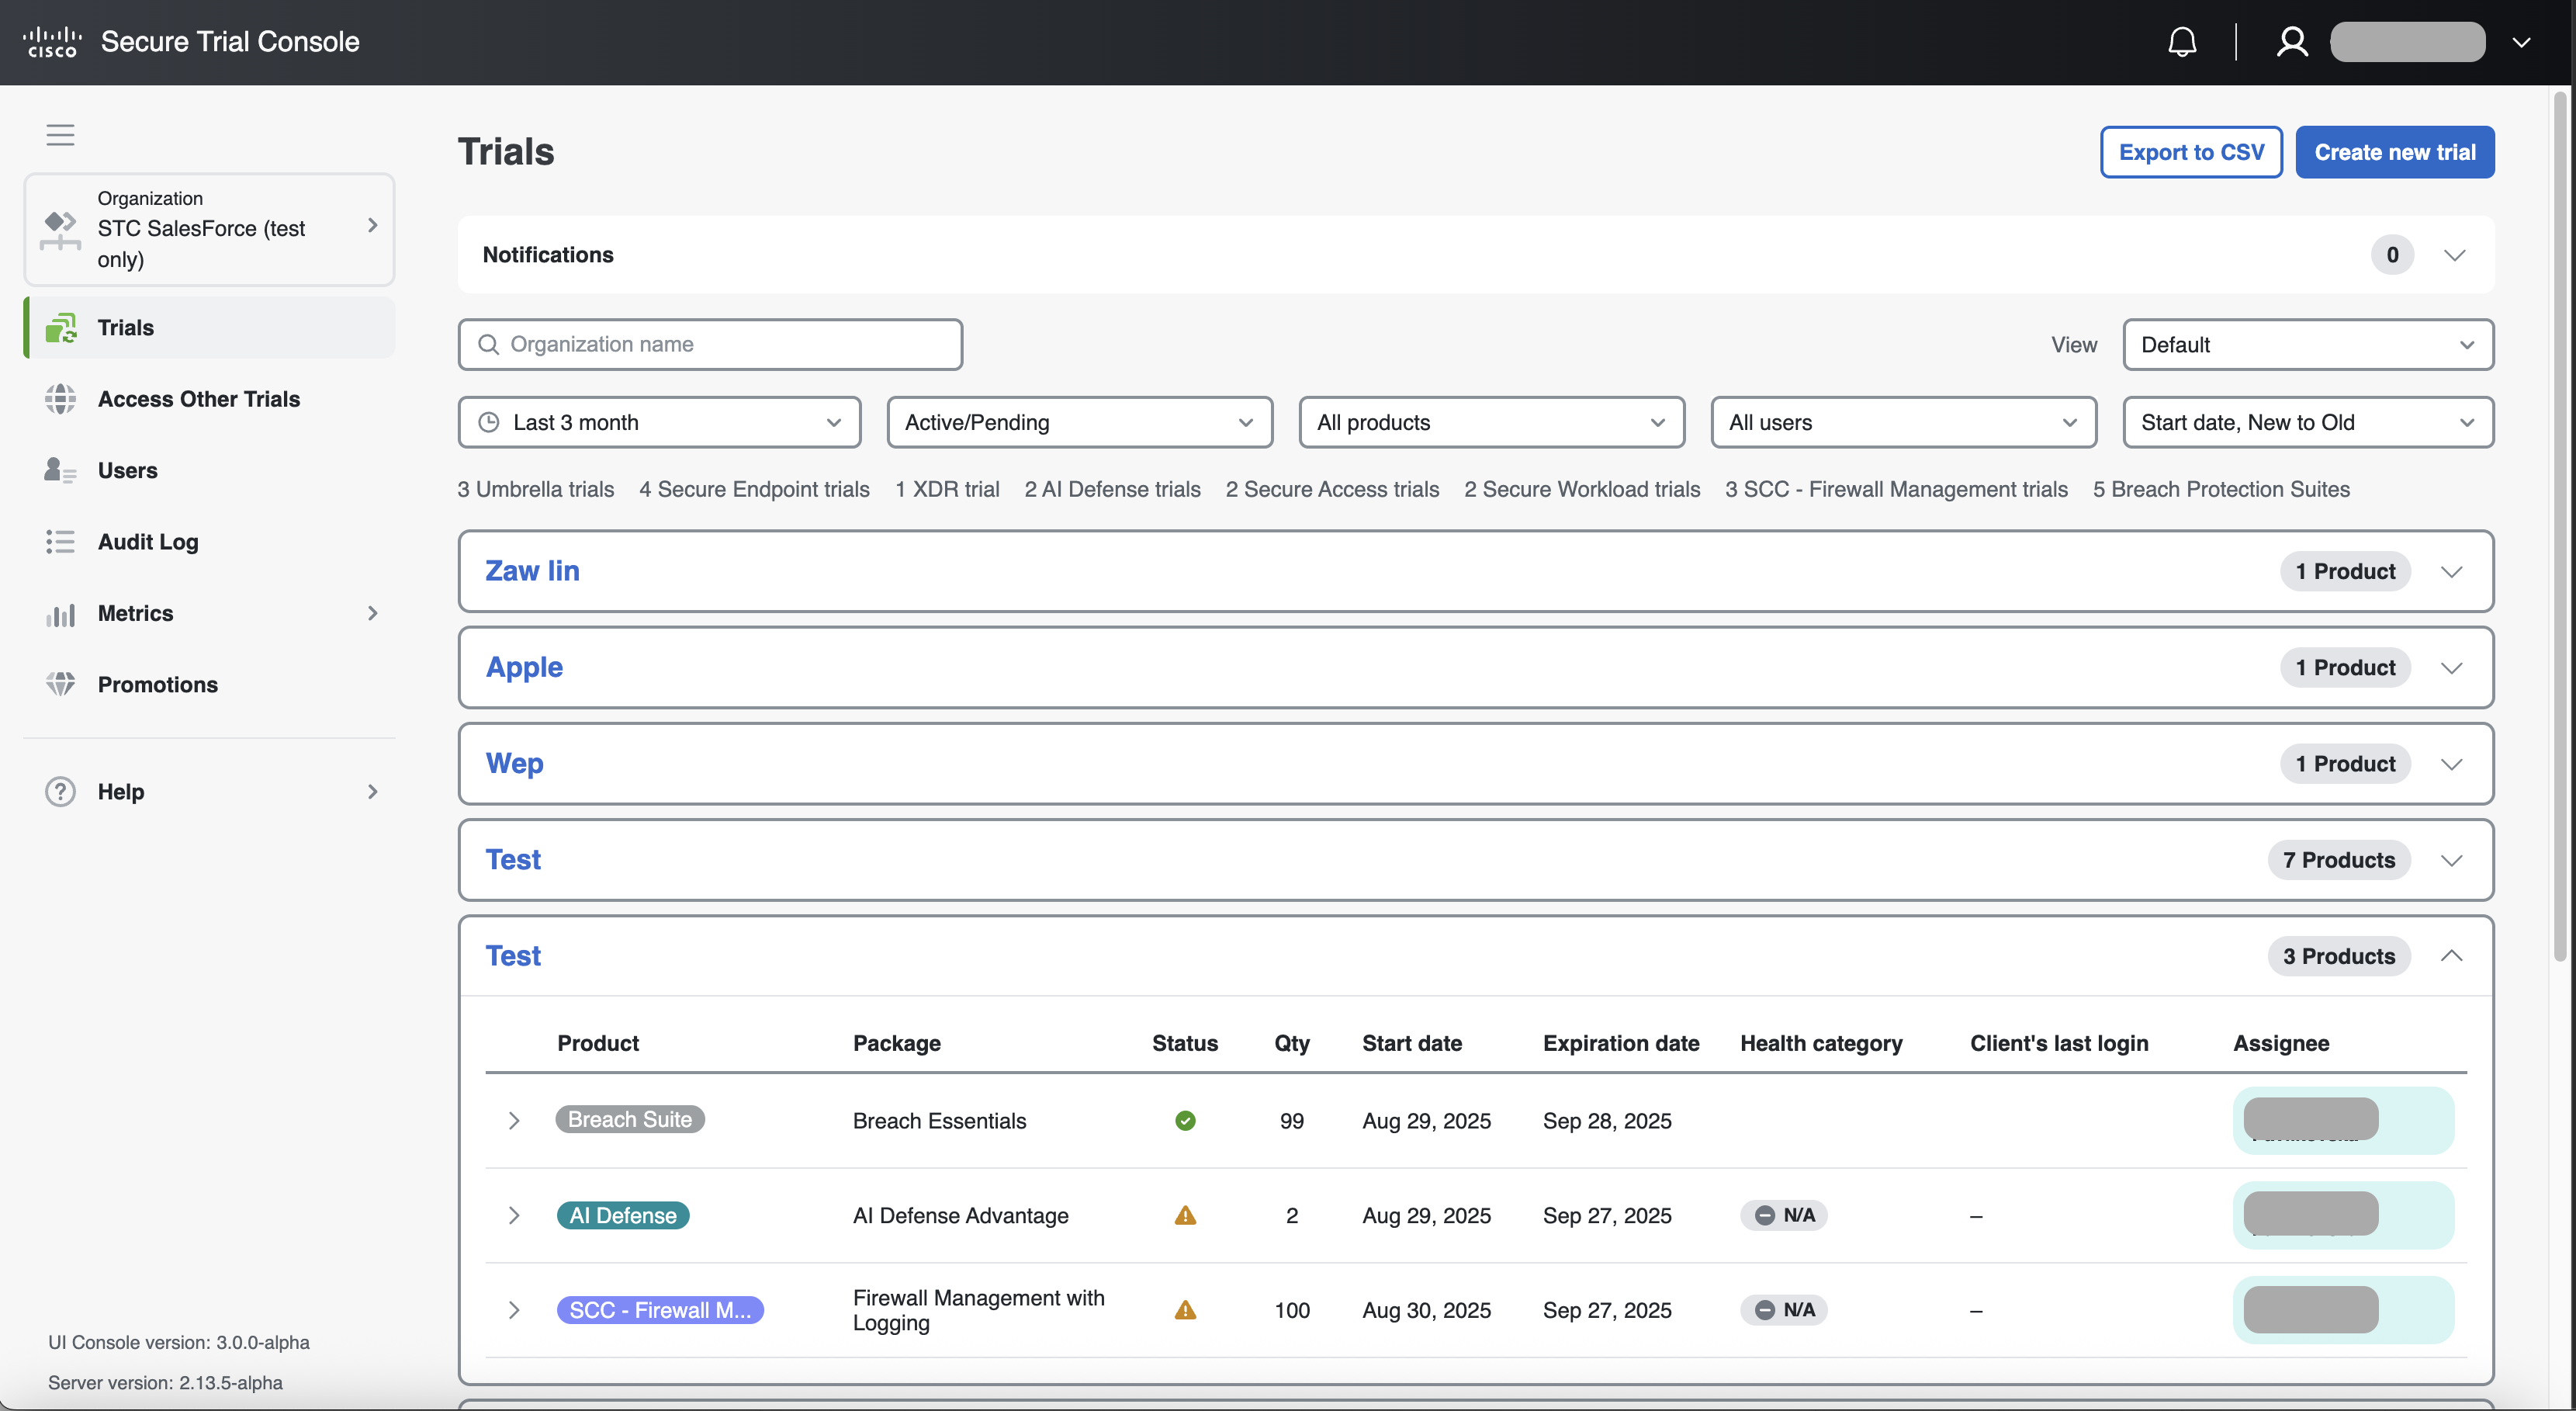Expand the Breach Suite product row
Image resolution: width=2576 pixels, height=1411 pixels.
coord(513,1120)
